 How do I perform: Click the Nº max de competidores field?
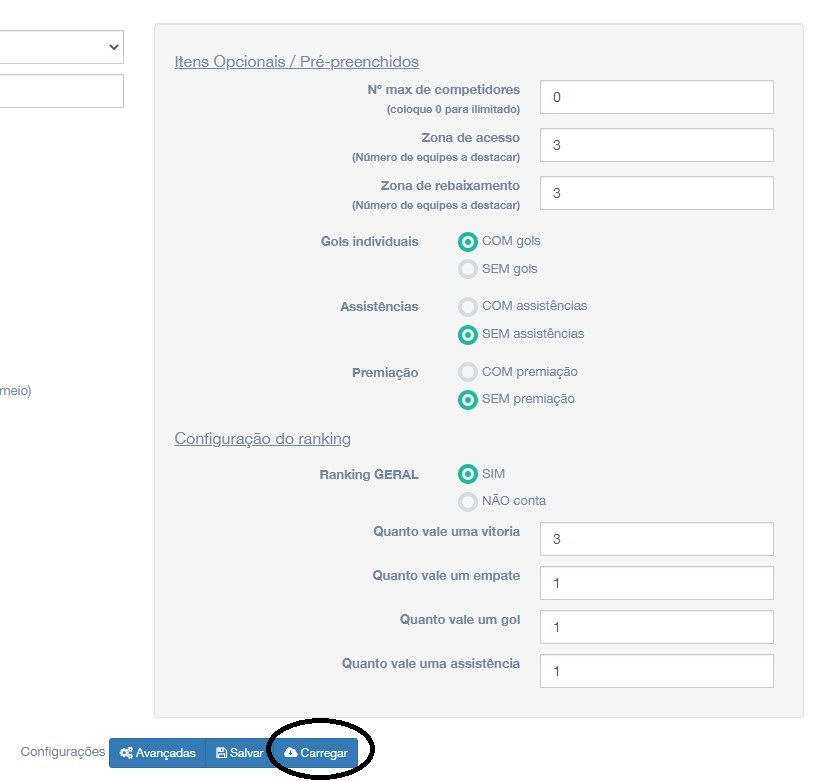click(x=656, y=97)
